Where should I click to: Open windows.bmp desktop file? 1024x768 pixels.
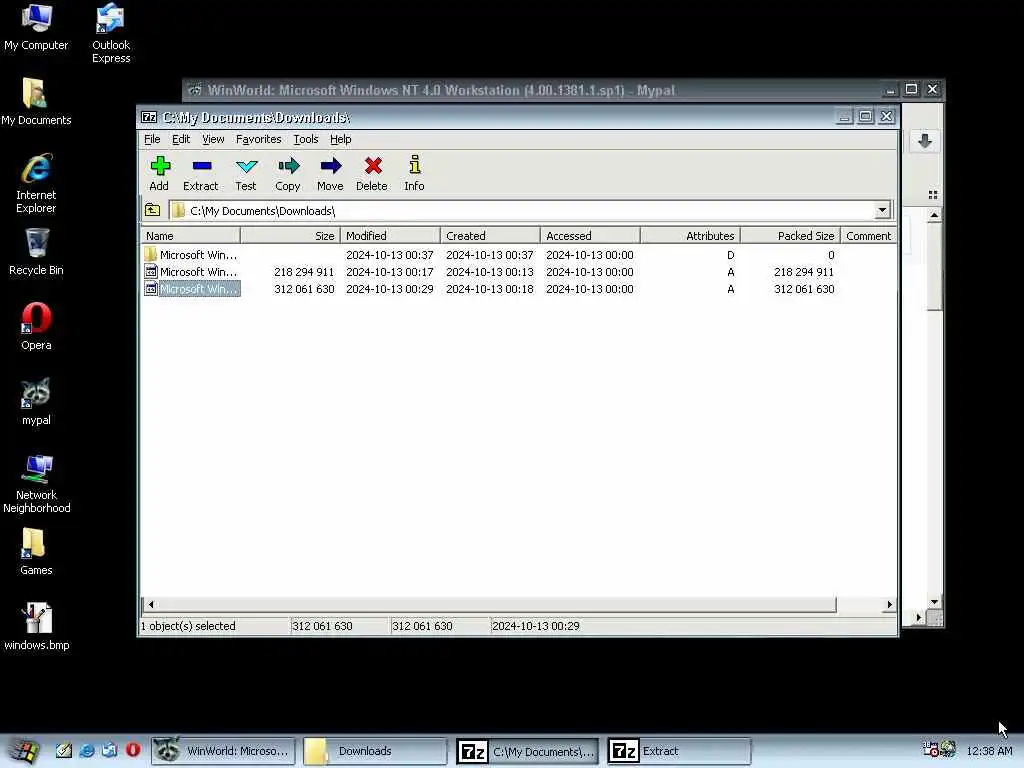36,627
